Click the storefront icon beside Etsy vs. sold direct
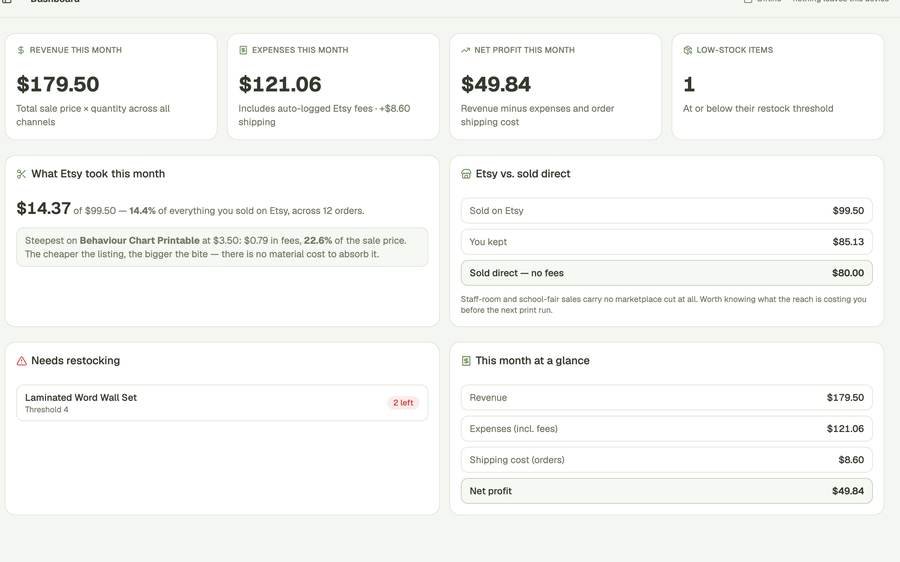The image size is (900, 562). tap(466, 174)
